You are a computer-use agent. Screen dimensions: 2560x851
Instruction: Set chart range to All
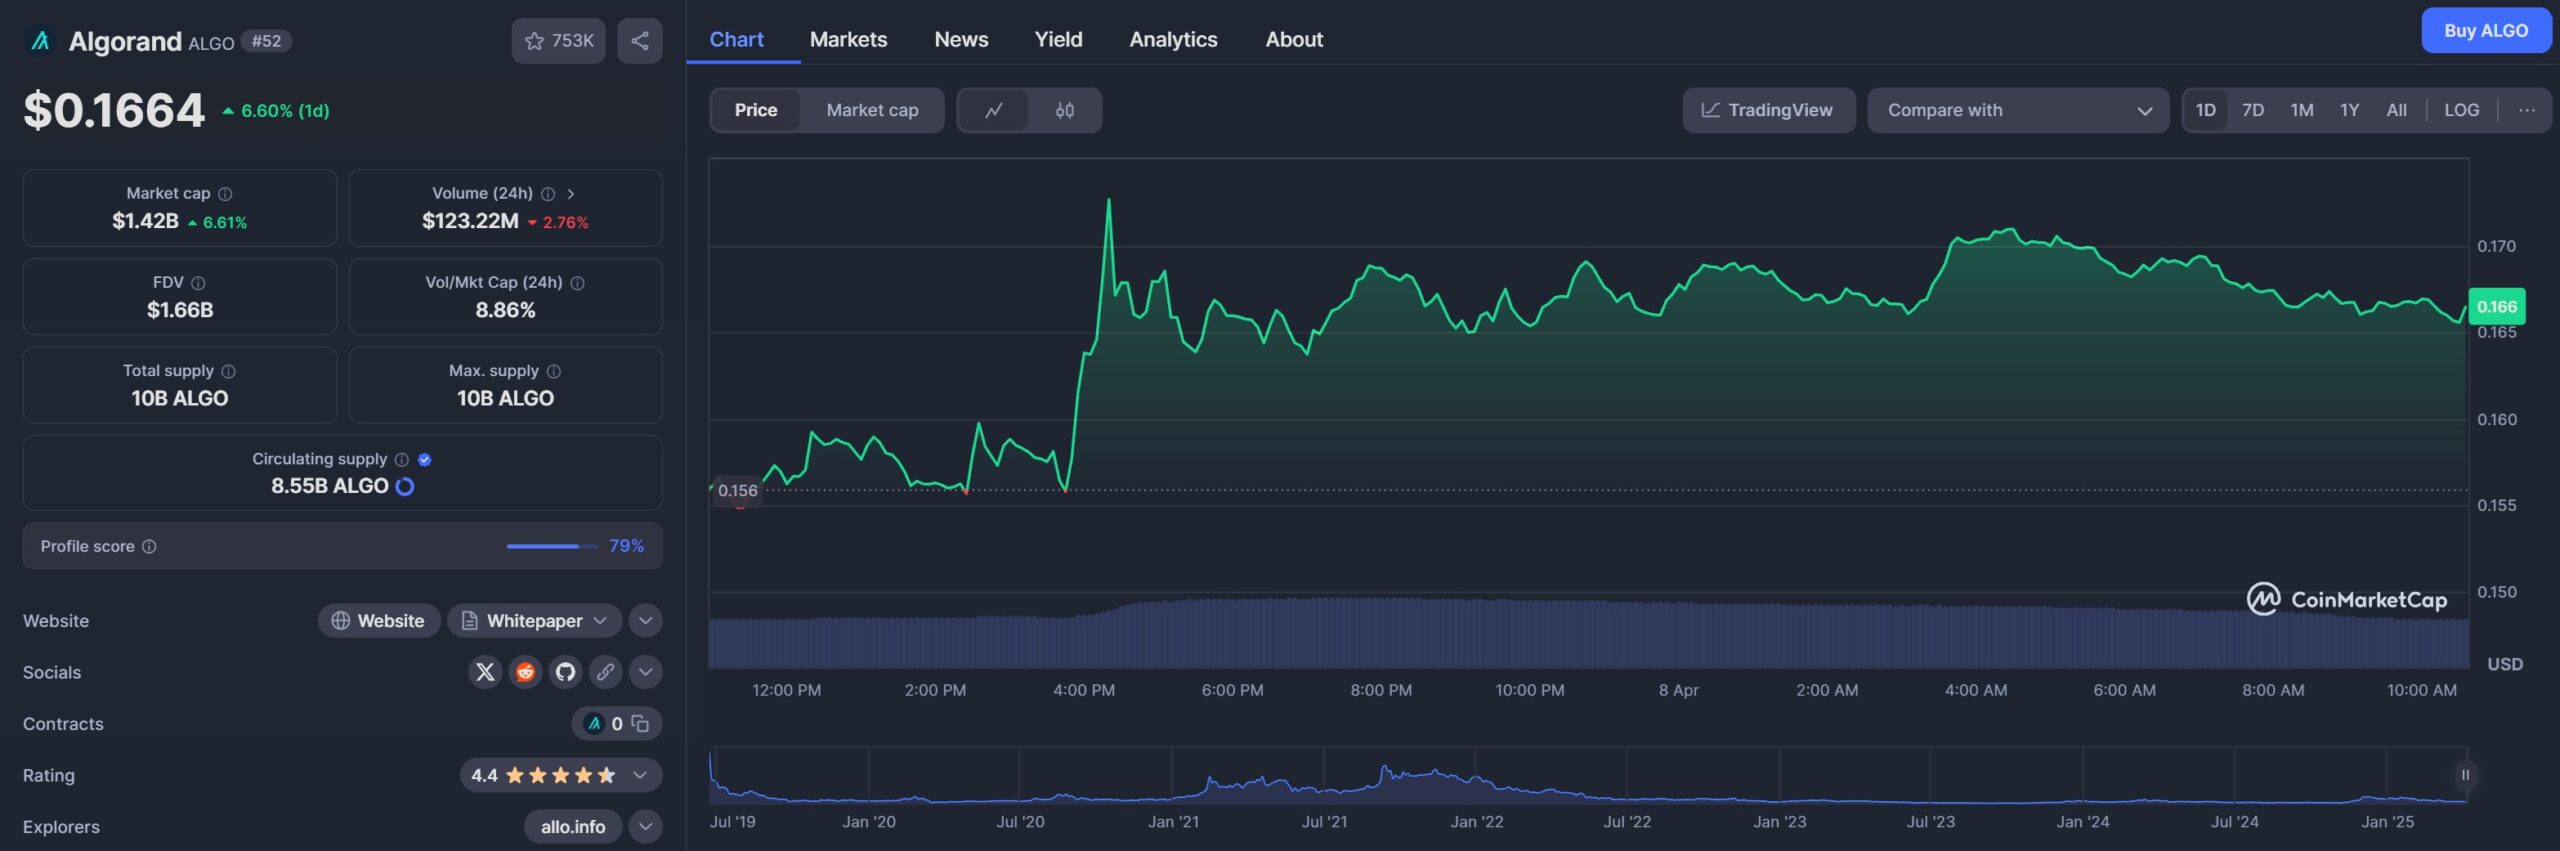pos(2397,110)
